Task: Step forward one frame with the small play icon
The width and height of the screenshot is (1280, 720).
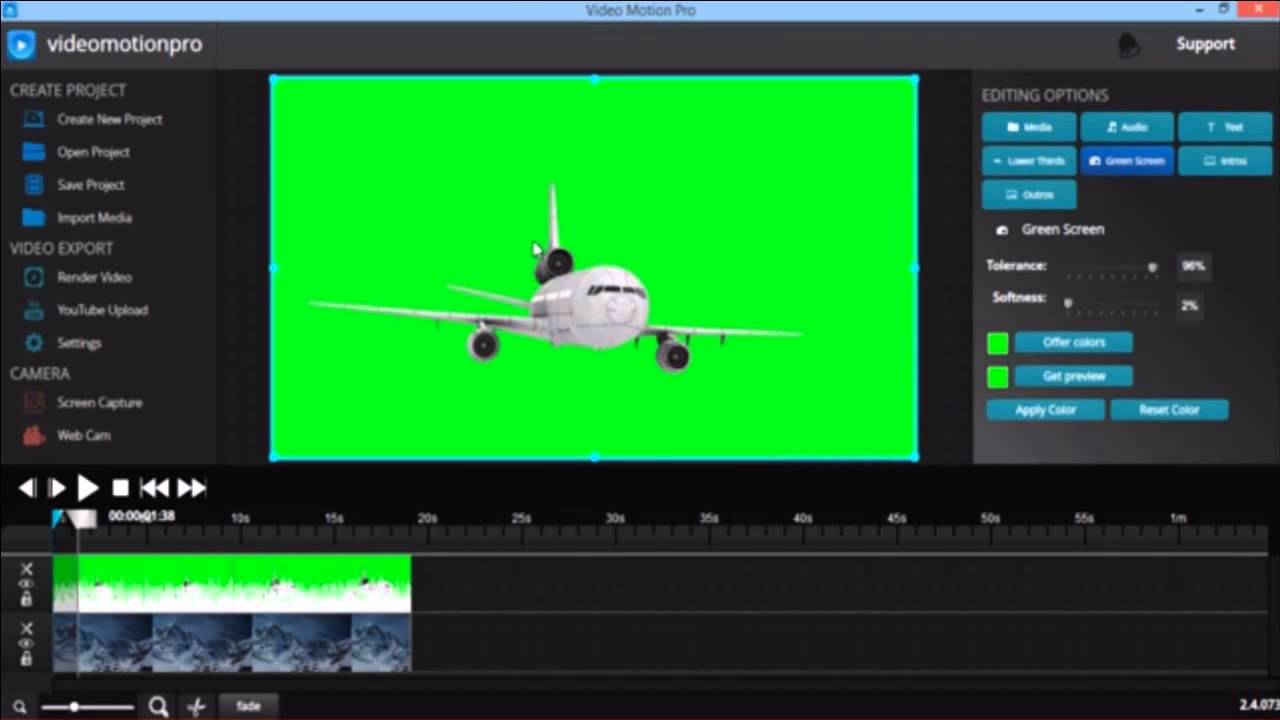Action: click(57, 488)
